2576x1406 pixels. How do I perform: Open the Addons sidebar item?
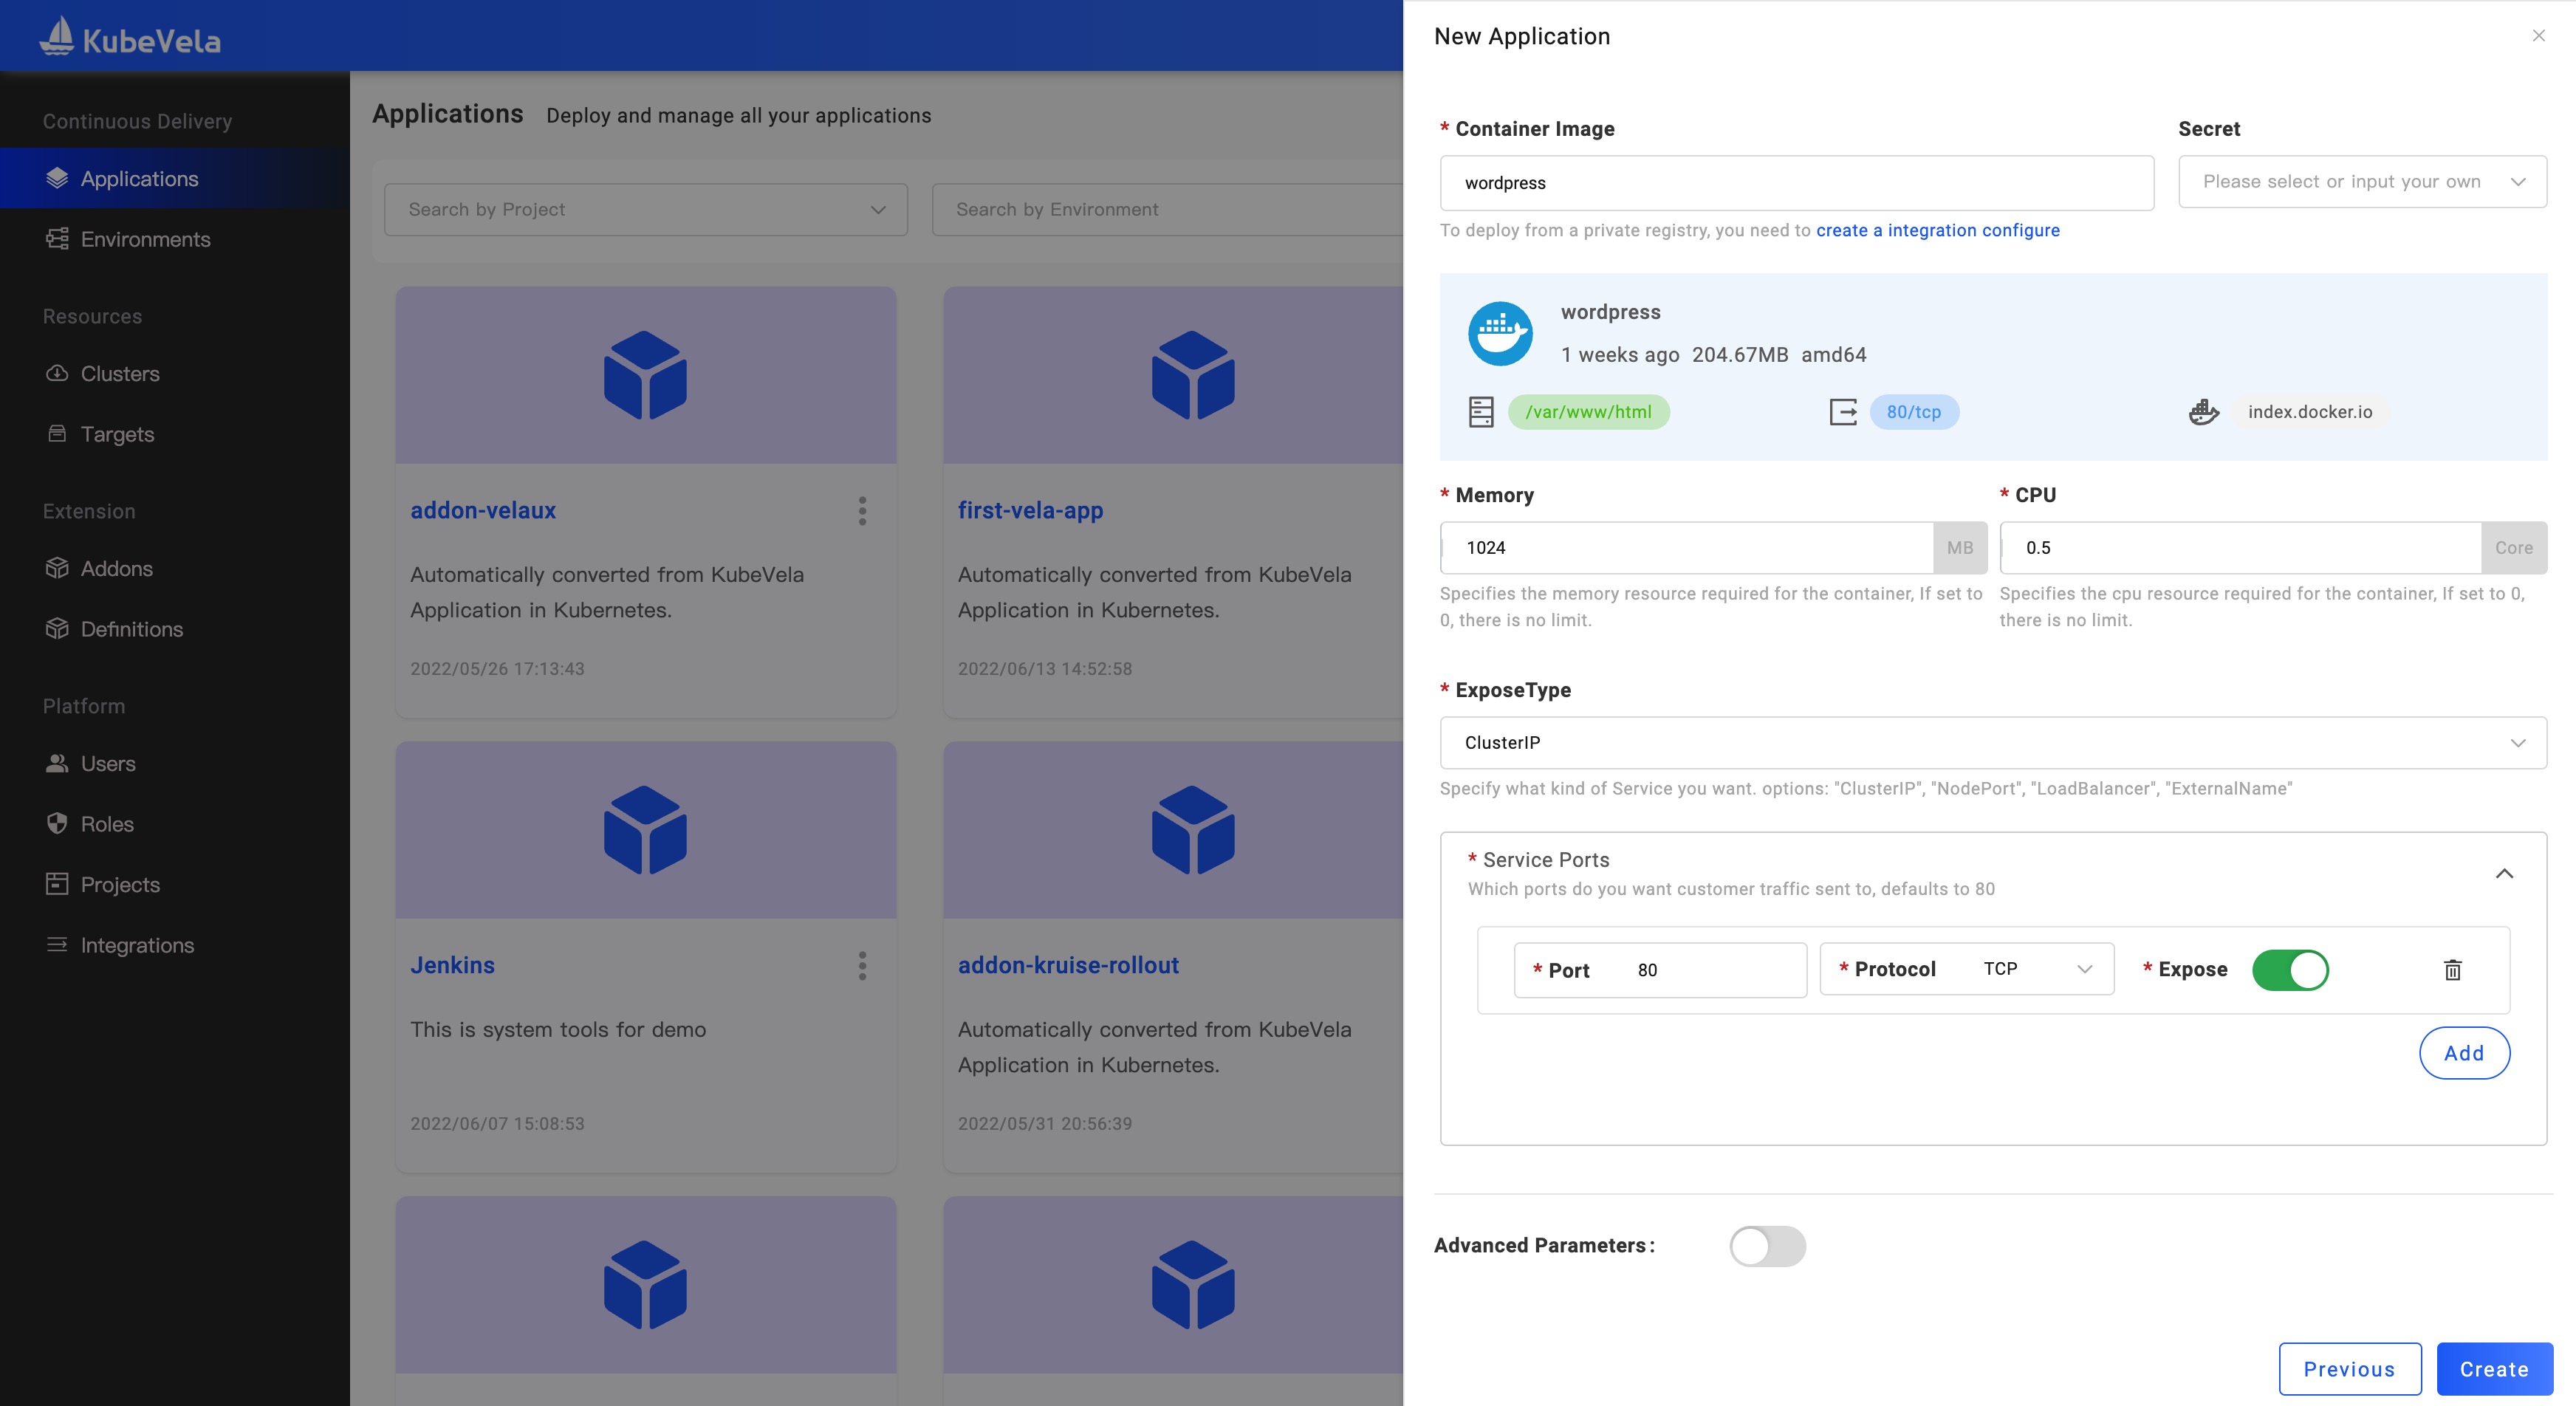(116, 569)
